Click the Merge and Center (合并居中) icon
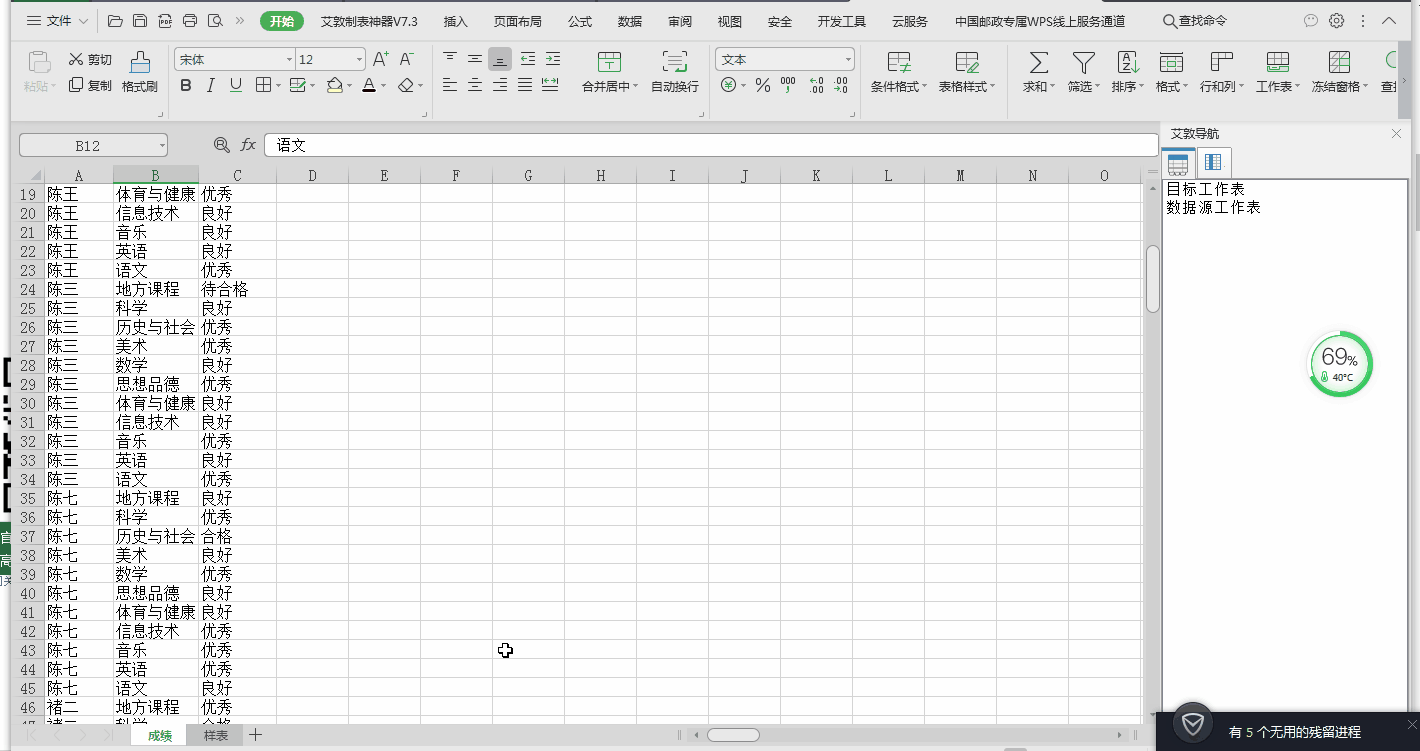This screenshot has height=751, width=1420. [609, 62]
